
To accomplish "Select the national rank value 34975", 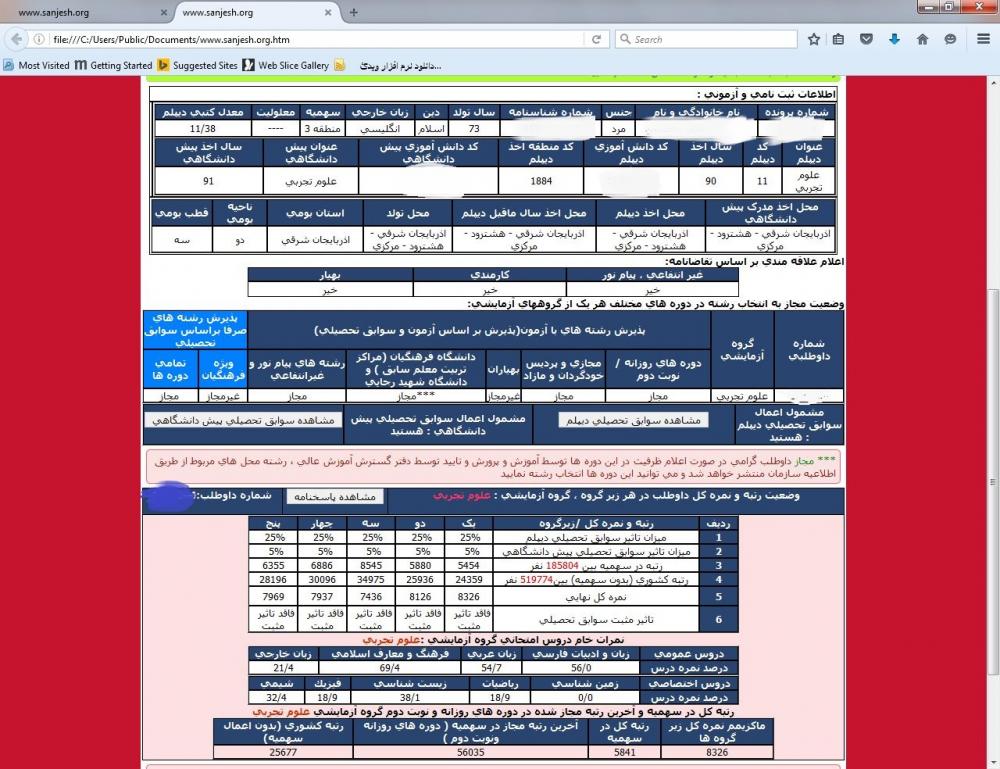I will 371,580.
